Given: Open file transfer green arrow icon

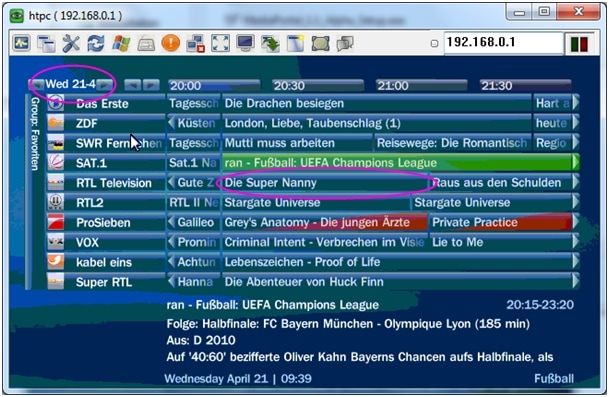Looking at the screenshot, I should [x=270, y=44].
